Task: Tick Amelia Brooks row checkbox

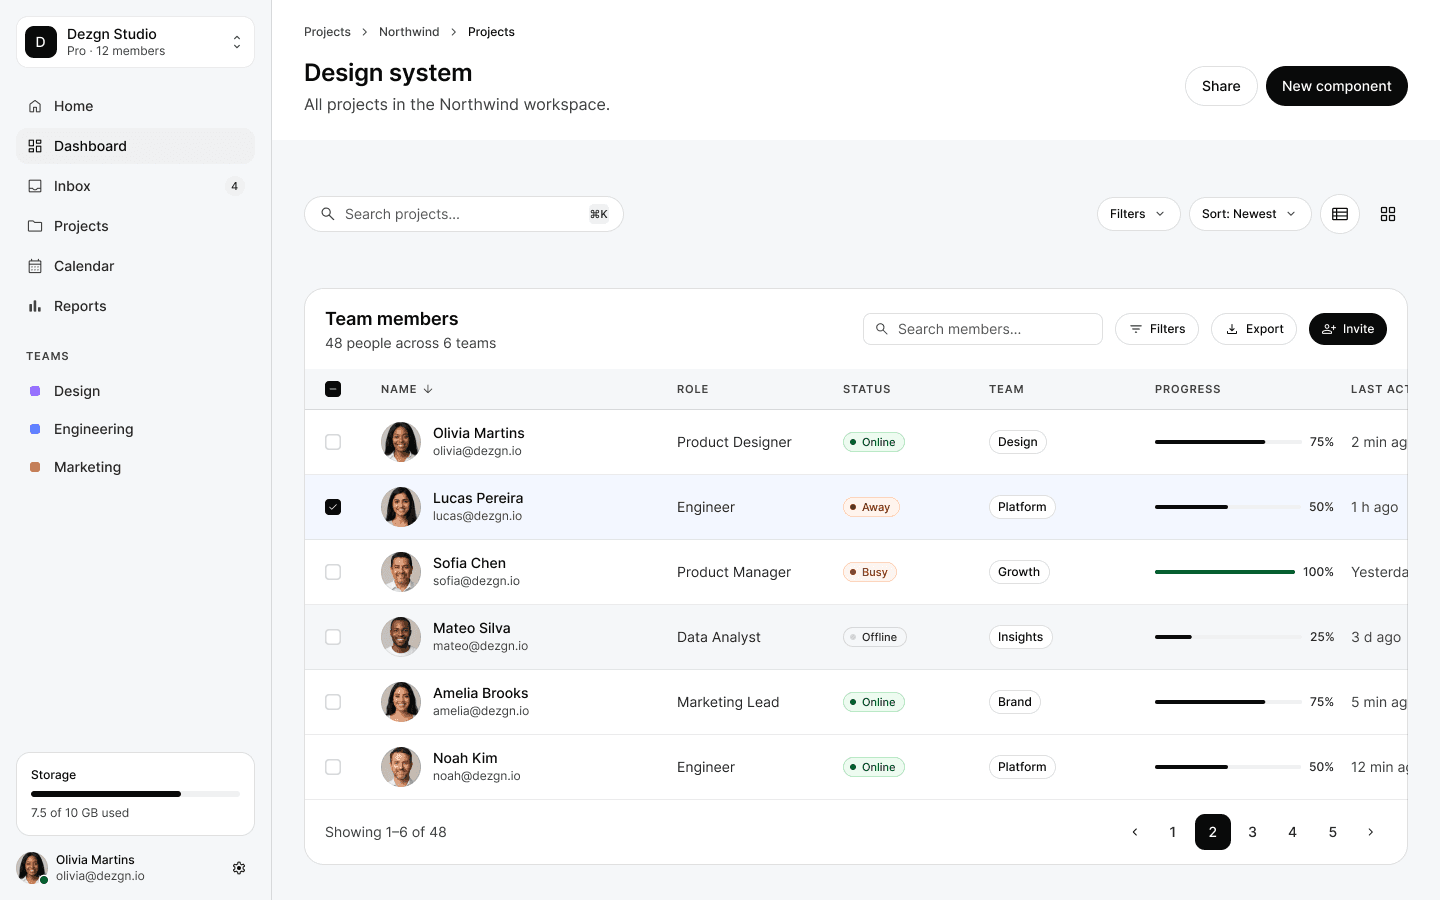Action: pos(333,702)
